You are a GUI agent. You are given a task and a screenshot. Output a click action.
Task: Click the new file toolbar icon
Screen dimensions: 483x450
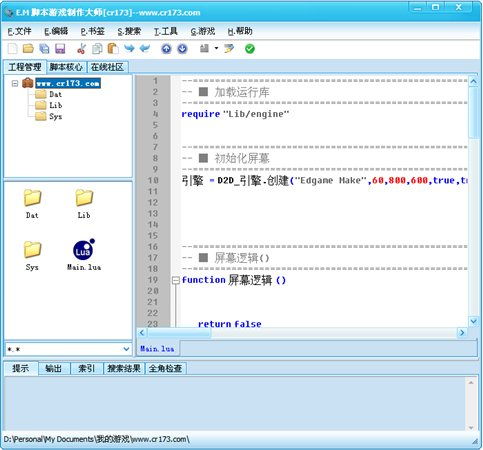12,49
